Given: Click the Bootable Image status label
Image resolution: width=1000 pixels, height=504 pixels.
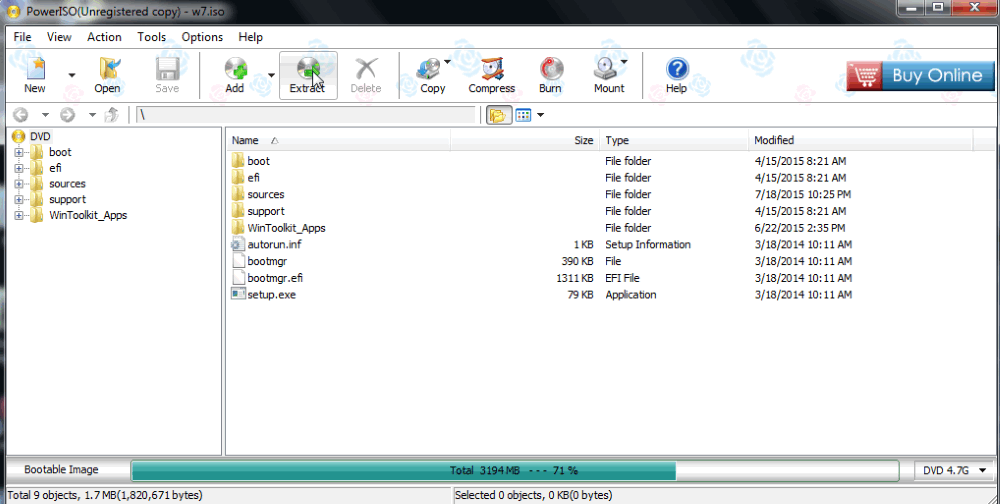Looking at the screenshot, I should pyautogui.click(x=61, y=470).
